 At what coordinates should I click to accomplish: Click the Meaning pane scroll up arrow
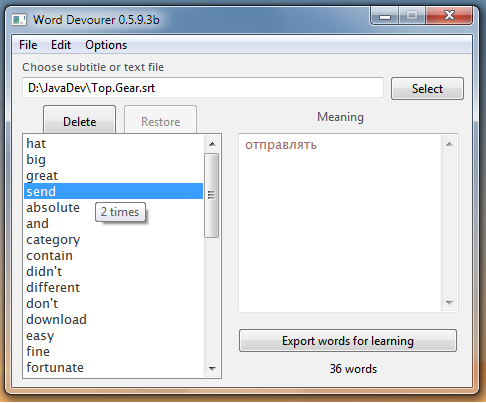click(449, 144)
